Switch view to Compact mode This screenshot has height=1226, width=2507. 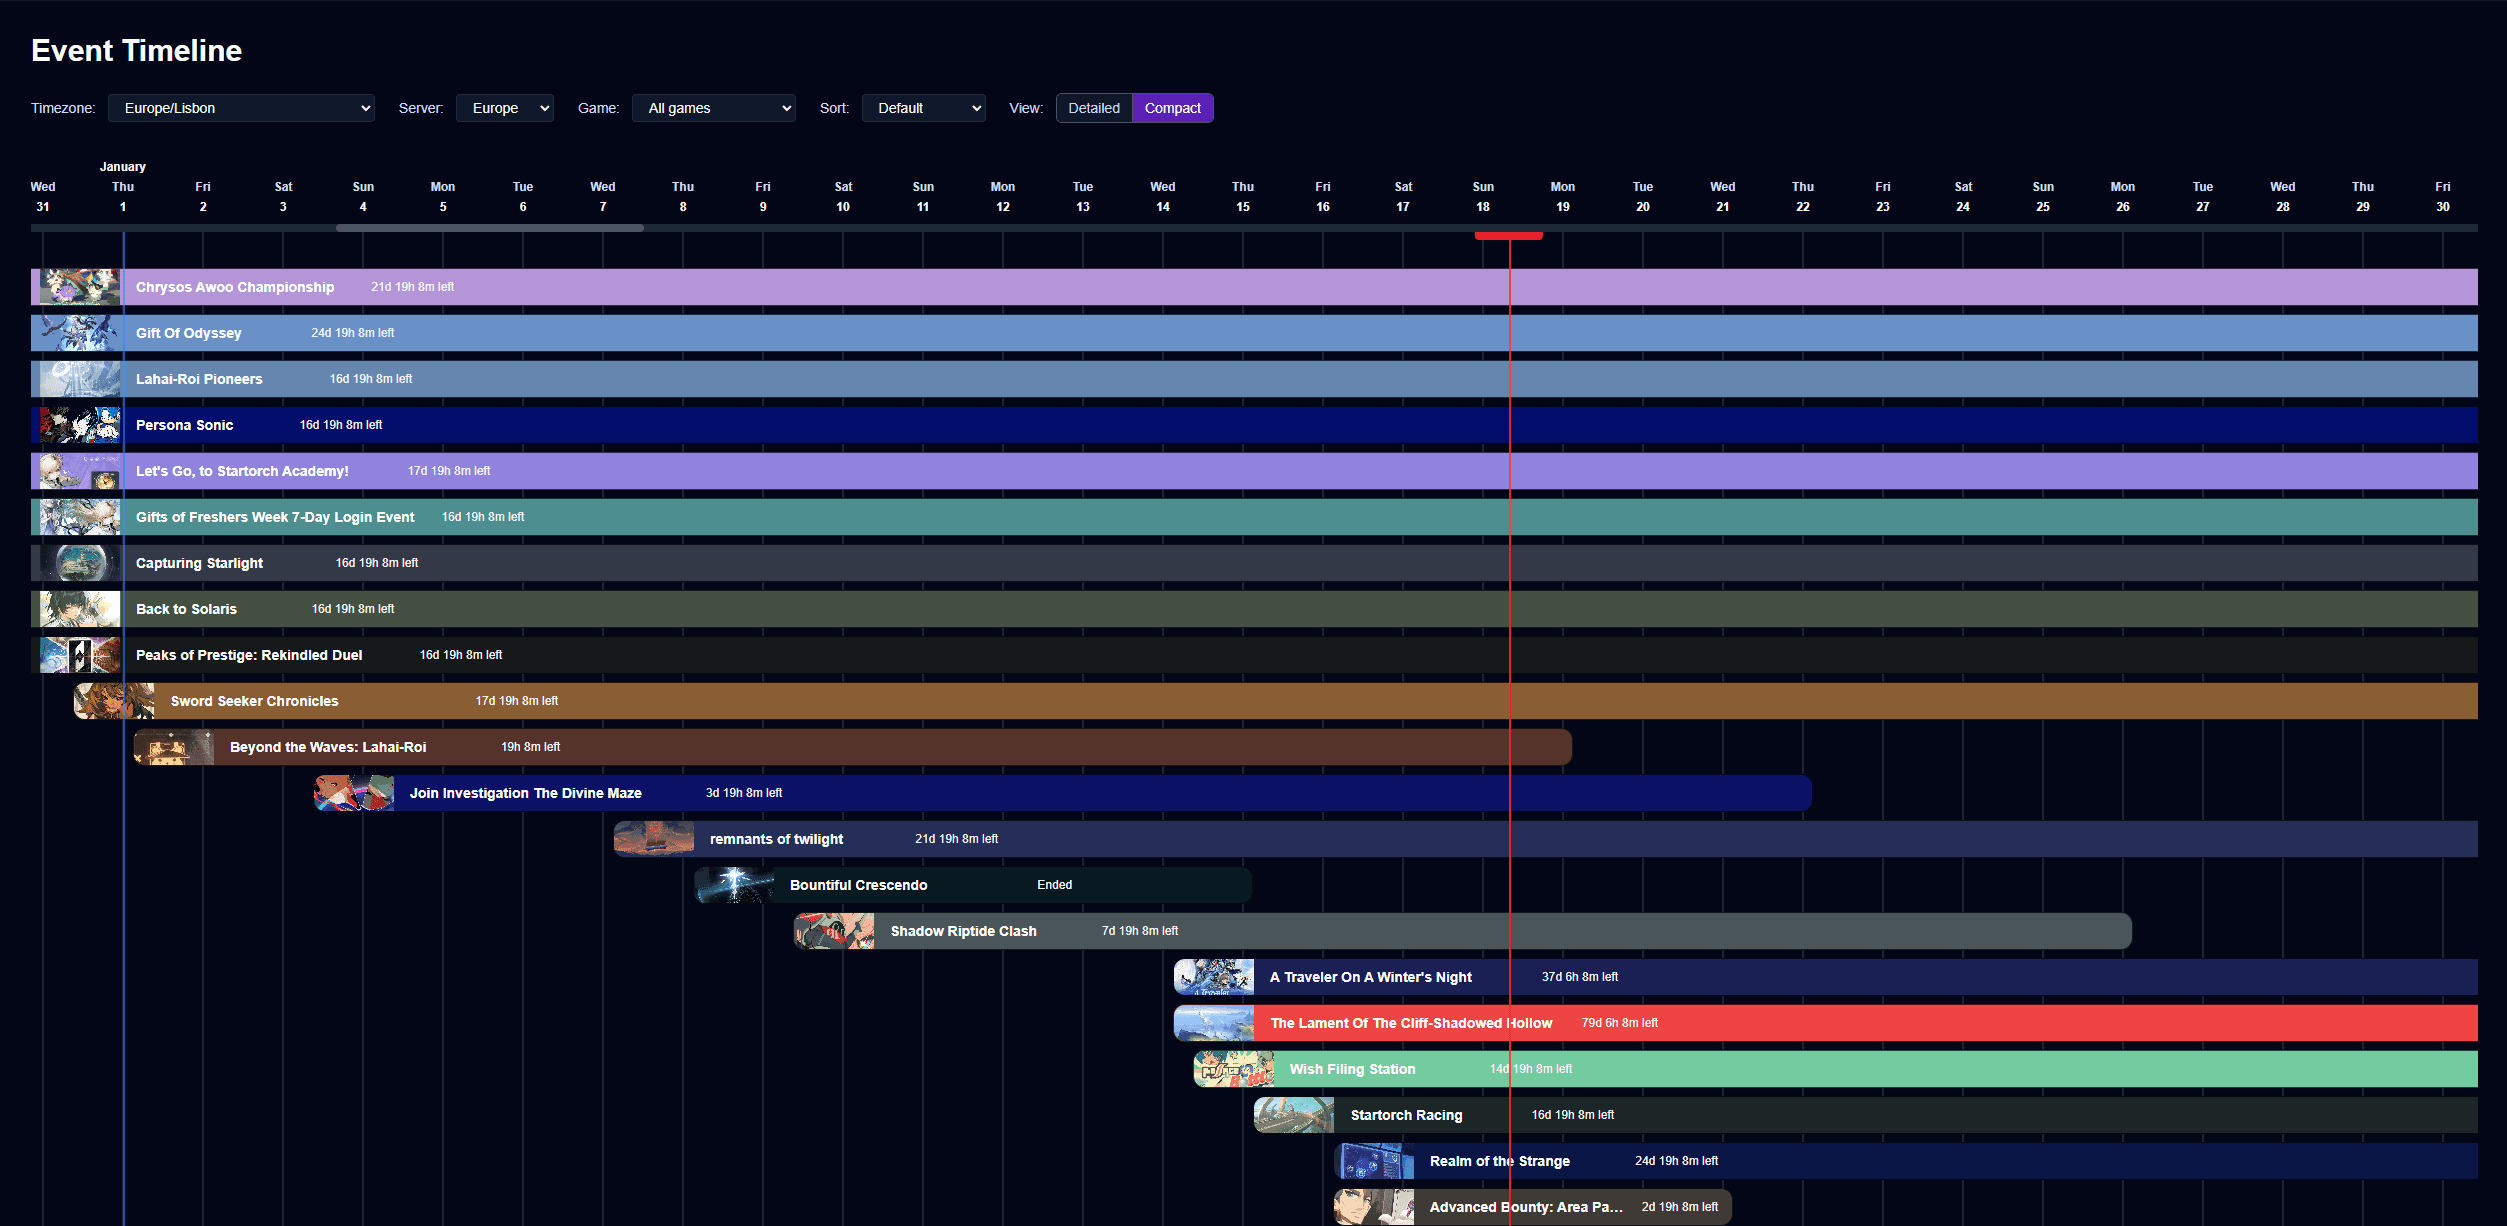1172,108
